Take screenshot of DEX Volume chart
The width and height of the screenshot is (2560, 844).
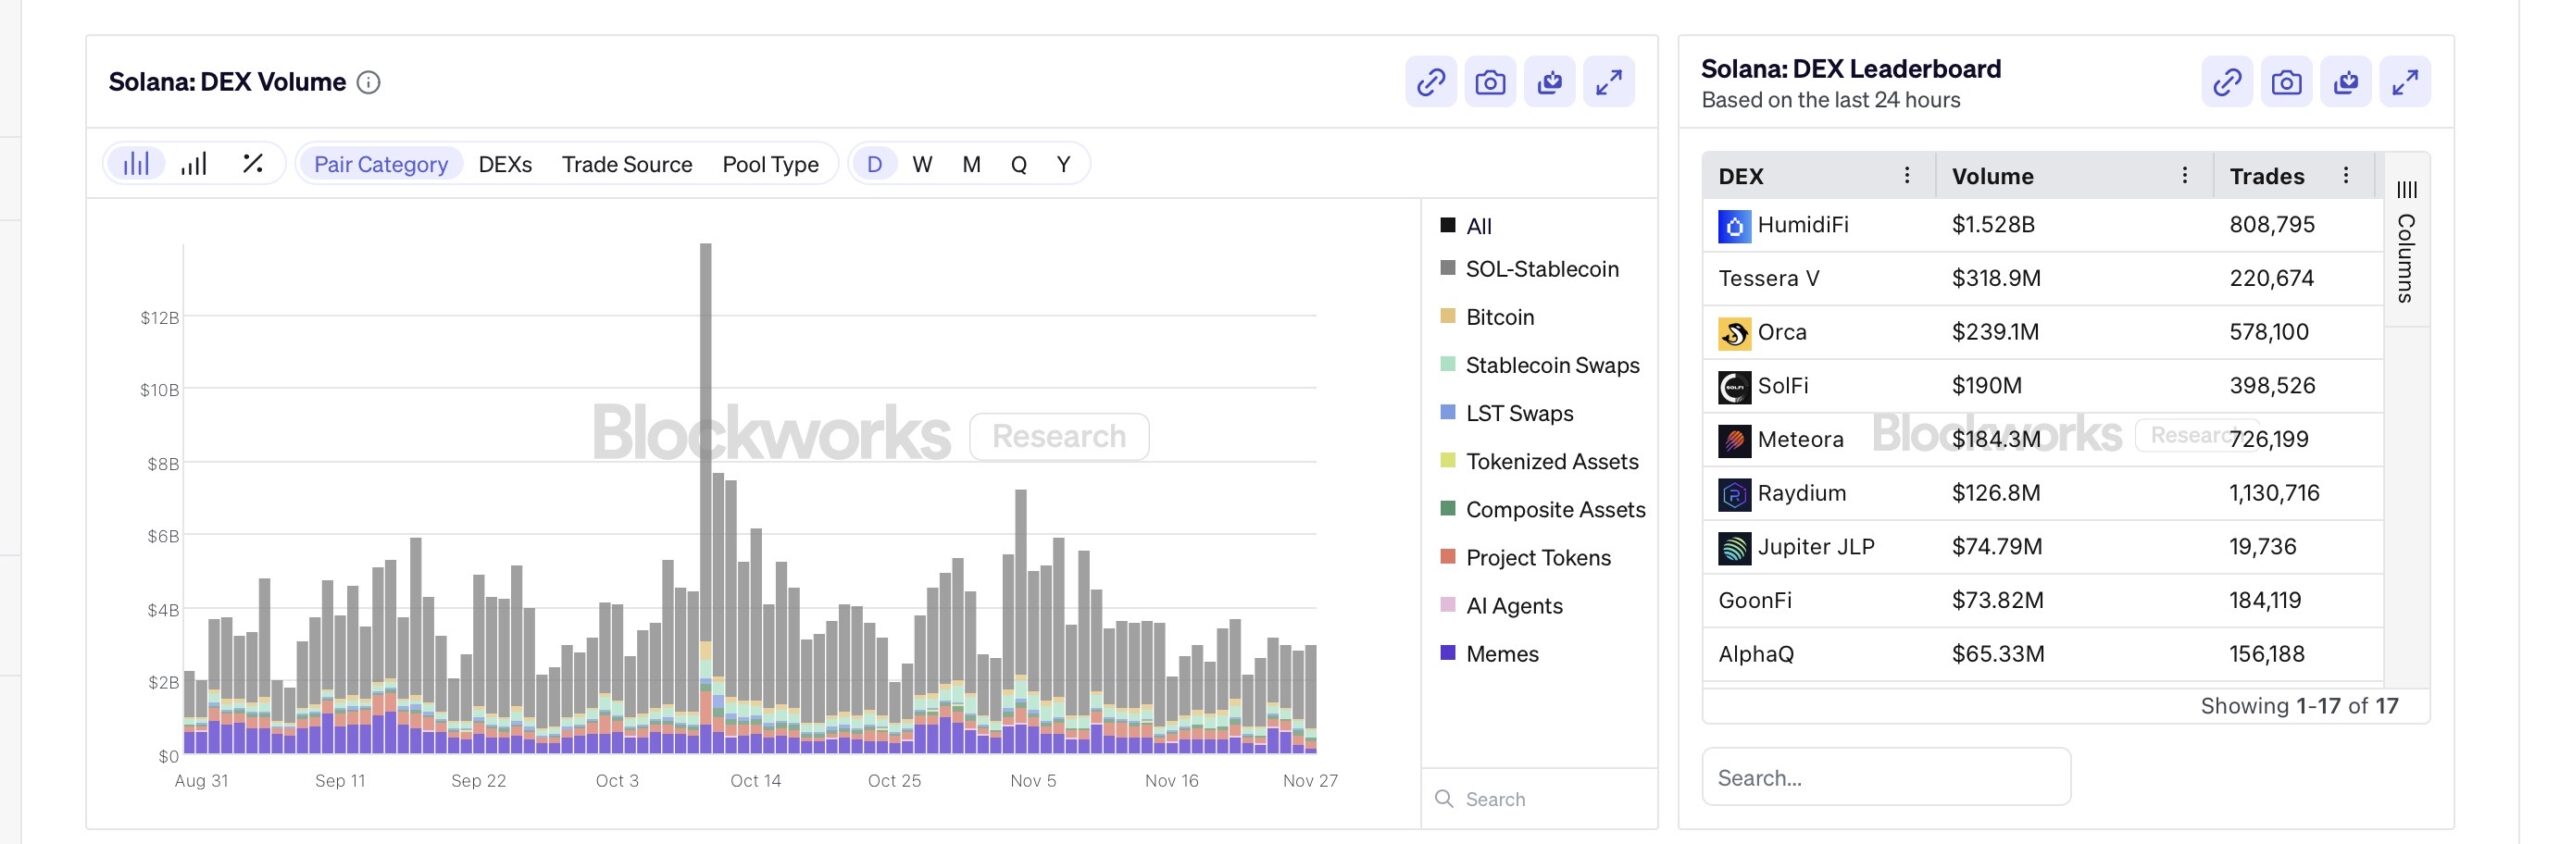pos(1490,82)
